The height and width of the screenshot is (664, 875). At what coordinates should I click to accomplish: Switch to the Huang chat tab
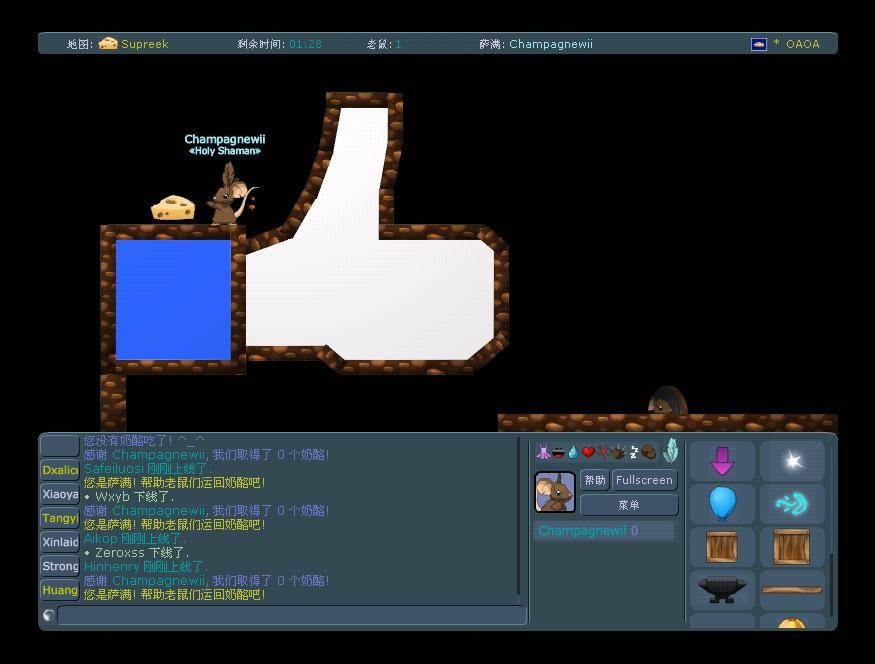60,590
